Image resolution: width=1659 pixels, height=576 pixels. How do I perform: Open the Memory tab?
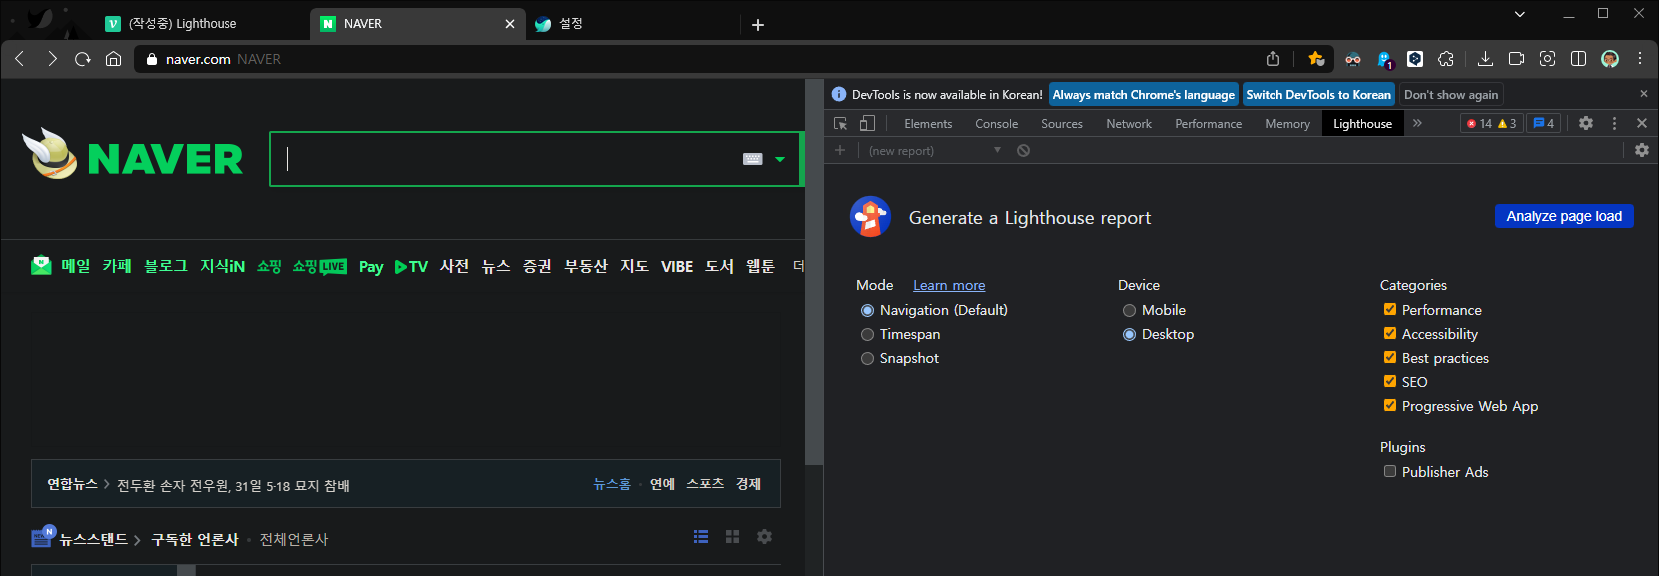tap(1287, 123)
